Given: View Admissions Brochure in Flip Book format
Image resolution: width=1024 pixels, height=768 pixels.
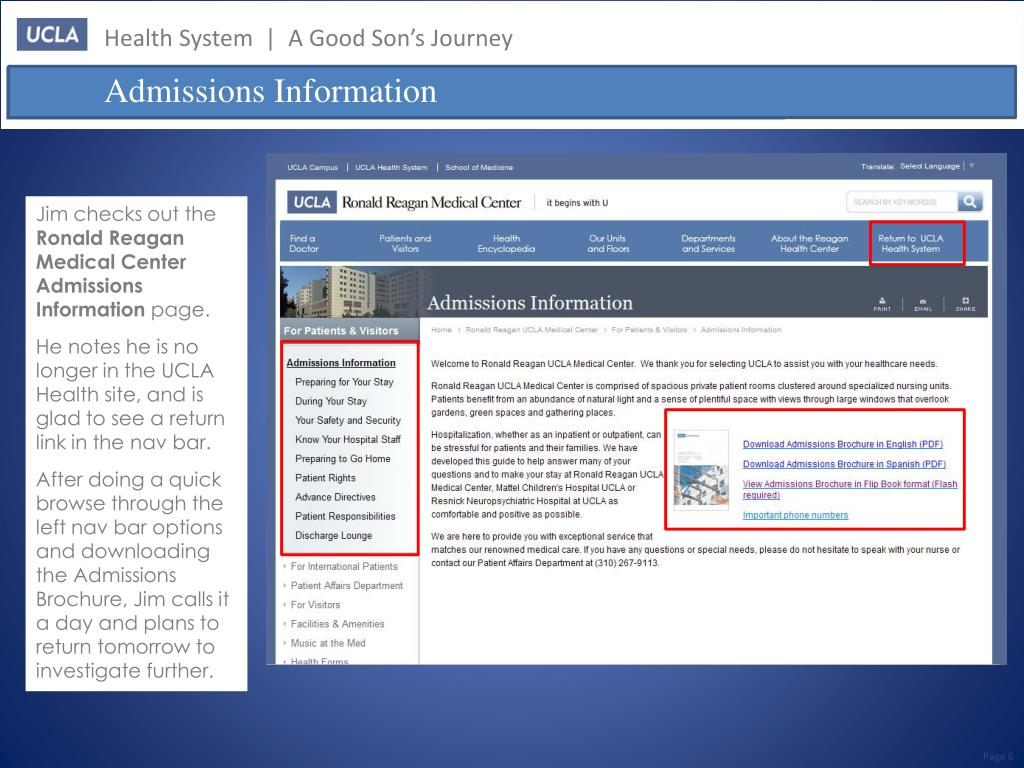Looking at the screenshot, I should (850, 489).
